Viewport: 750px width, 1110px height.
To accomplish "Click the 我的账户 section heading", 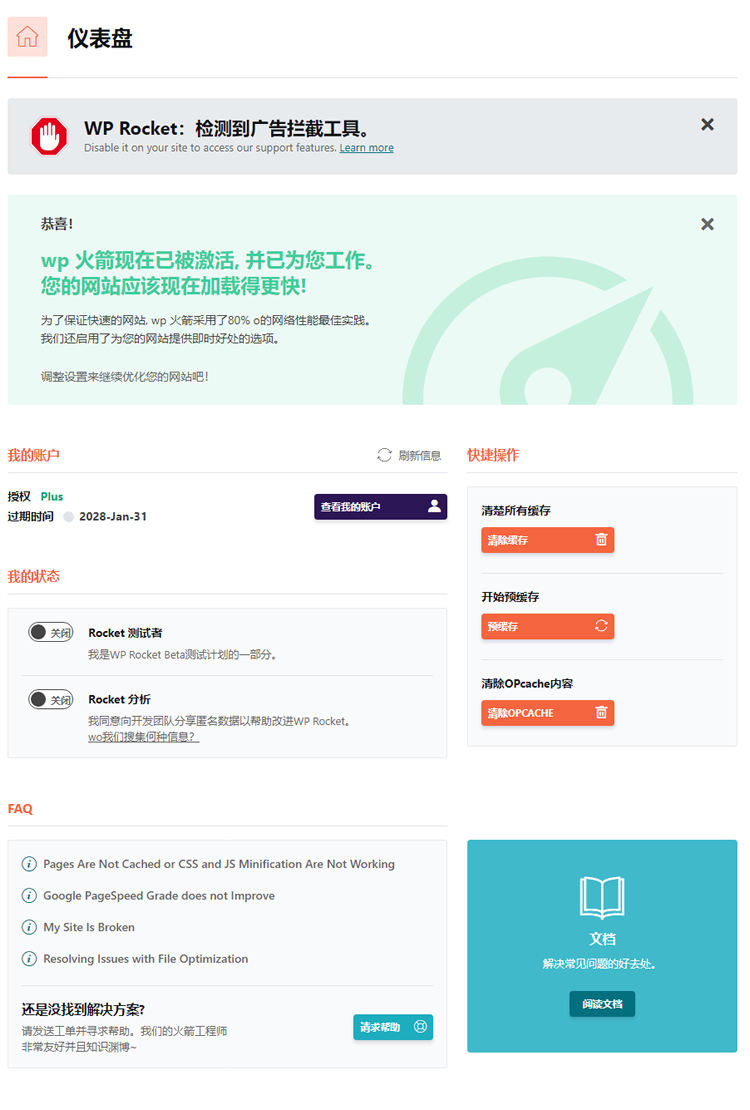I will point(33,455).
